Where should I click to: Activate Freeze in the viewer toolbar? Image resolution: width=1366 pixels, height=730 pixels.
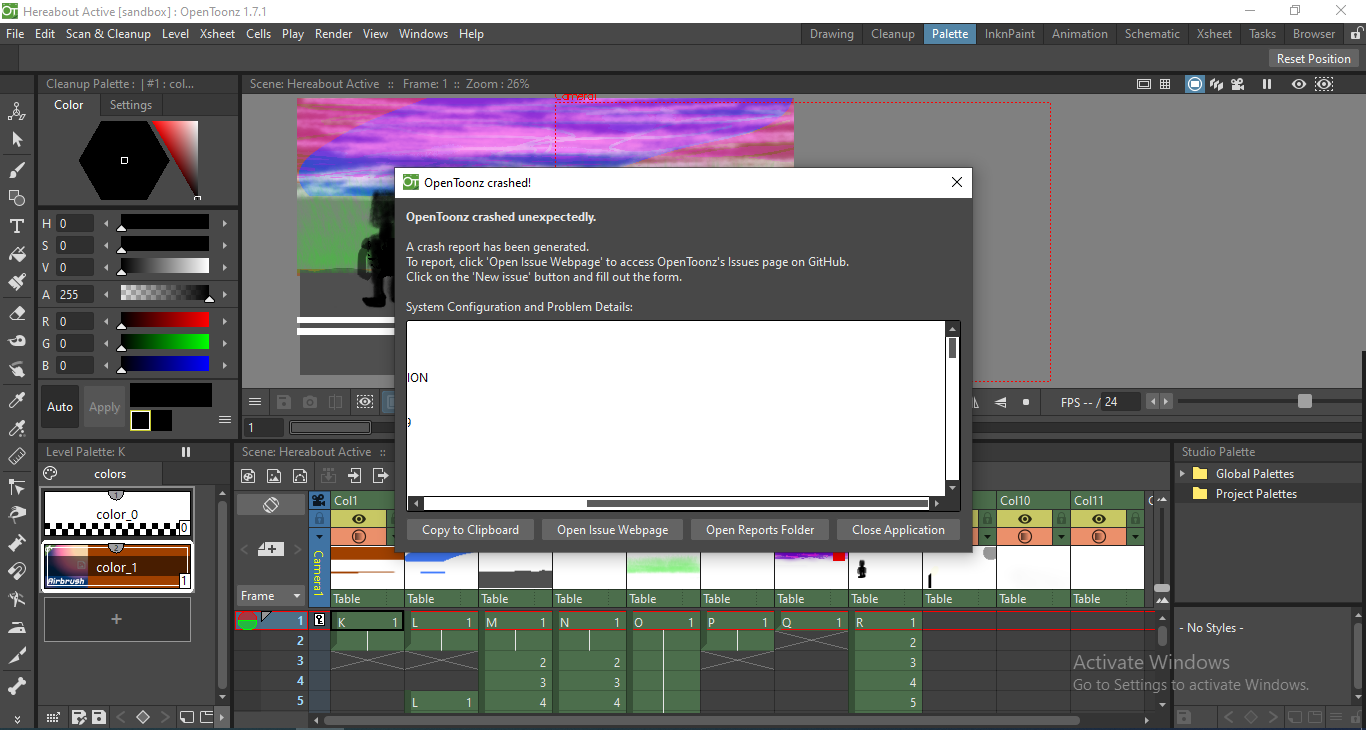pos(1267,84)
